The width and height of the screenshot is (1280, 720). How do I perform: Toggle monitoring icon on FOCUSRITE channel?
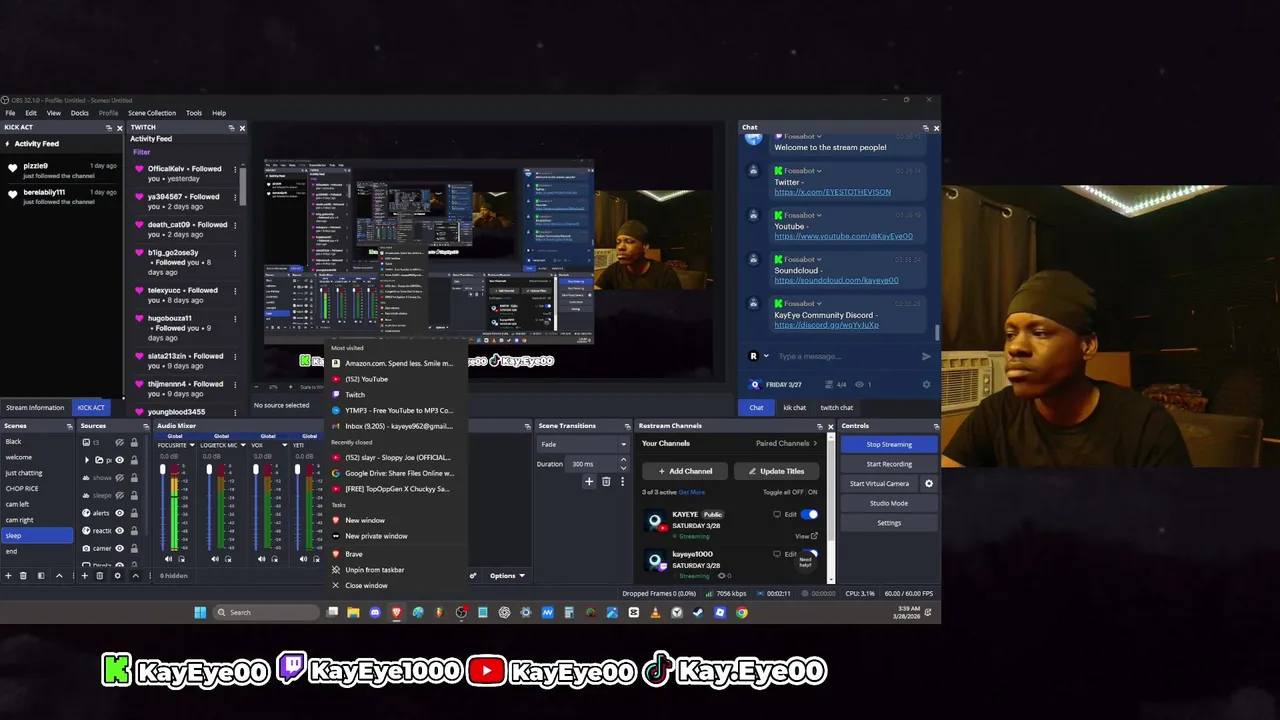point(180,559)
